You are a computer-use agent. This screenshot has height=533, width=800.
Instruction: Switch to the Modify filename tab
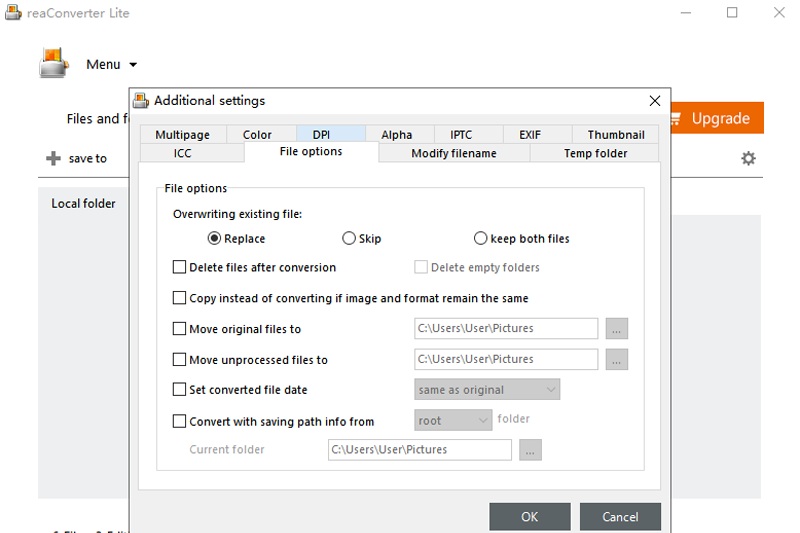[453, 153]
